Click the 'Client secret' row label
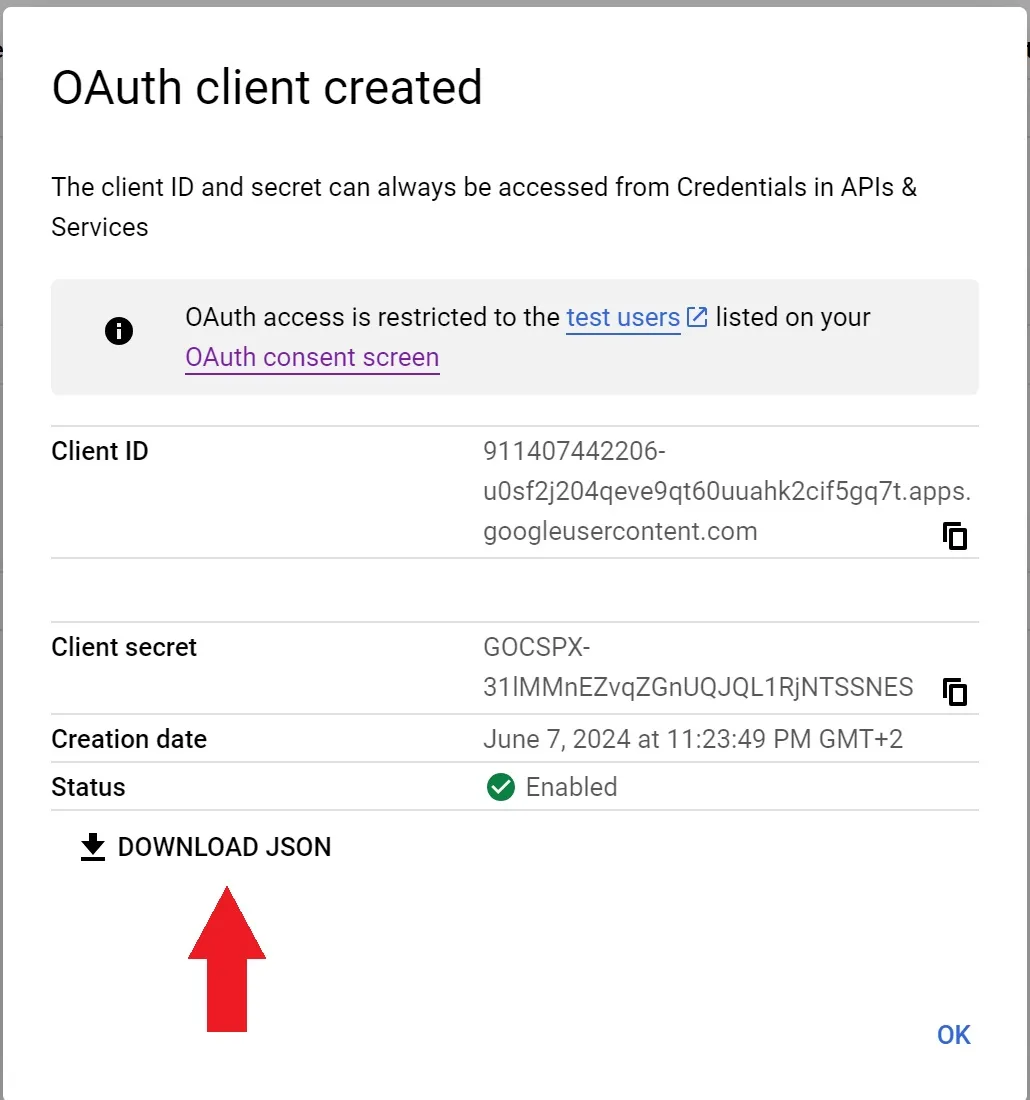This screenshot has height=1100, width=1030. tap(124, 647)
